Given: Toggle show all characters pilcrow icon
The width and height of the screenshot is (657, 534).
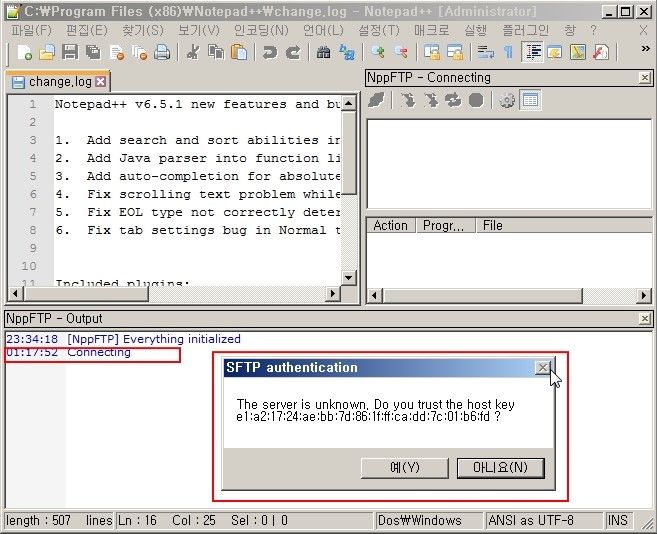Looking at the screenshot, I should pyautogui.click(x=508, y=52).
